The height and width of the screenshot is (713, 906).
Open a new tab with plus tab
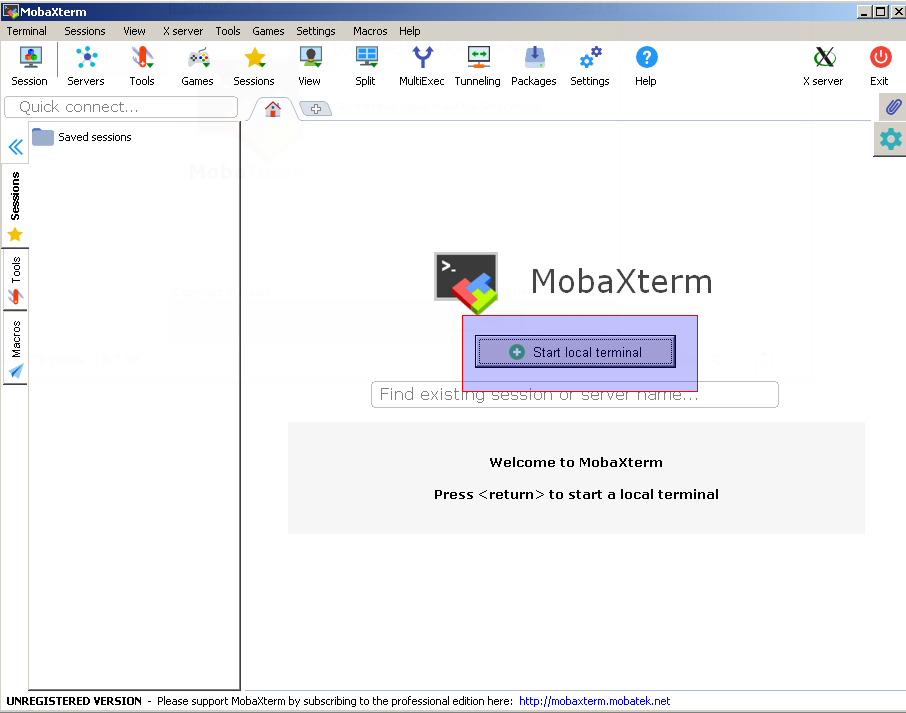coord(315,109)
